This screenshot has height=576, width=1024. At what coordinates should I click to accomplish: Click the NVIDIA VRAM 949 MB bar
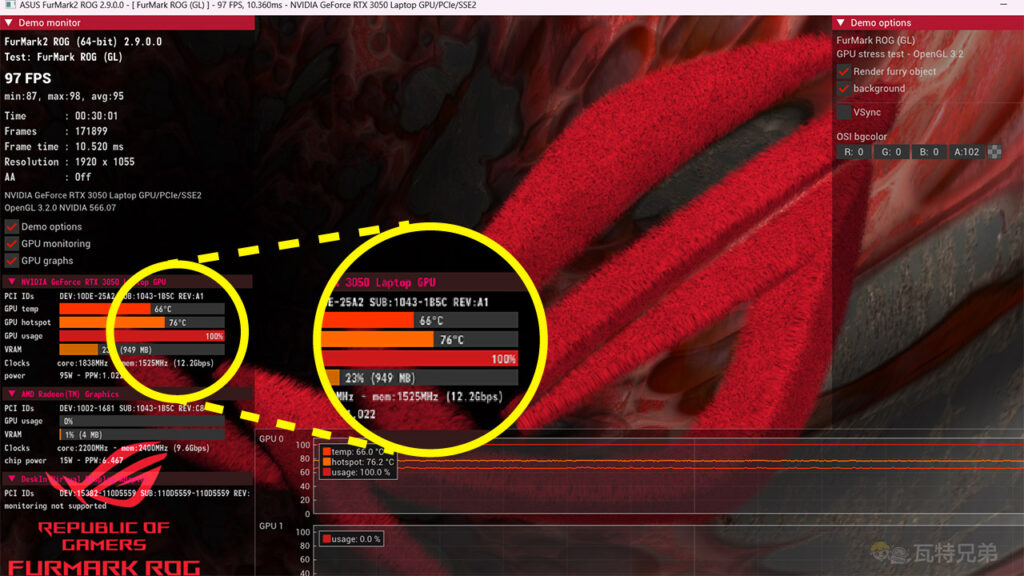point(142,349)
